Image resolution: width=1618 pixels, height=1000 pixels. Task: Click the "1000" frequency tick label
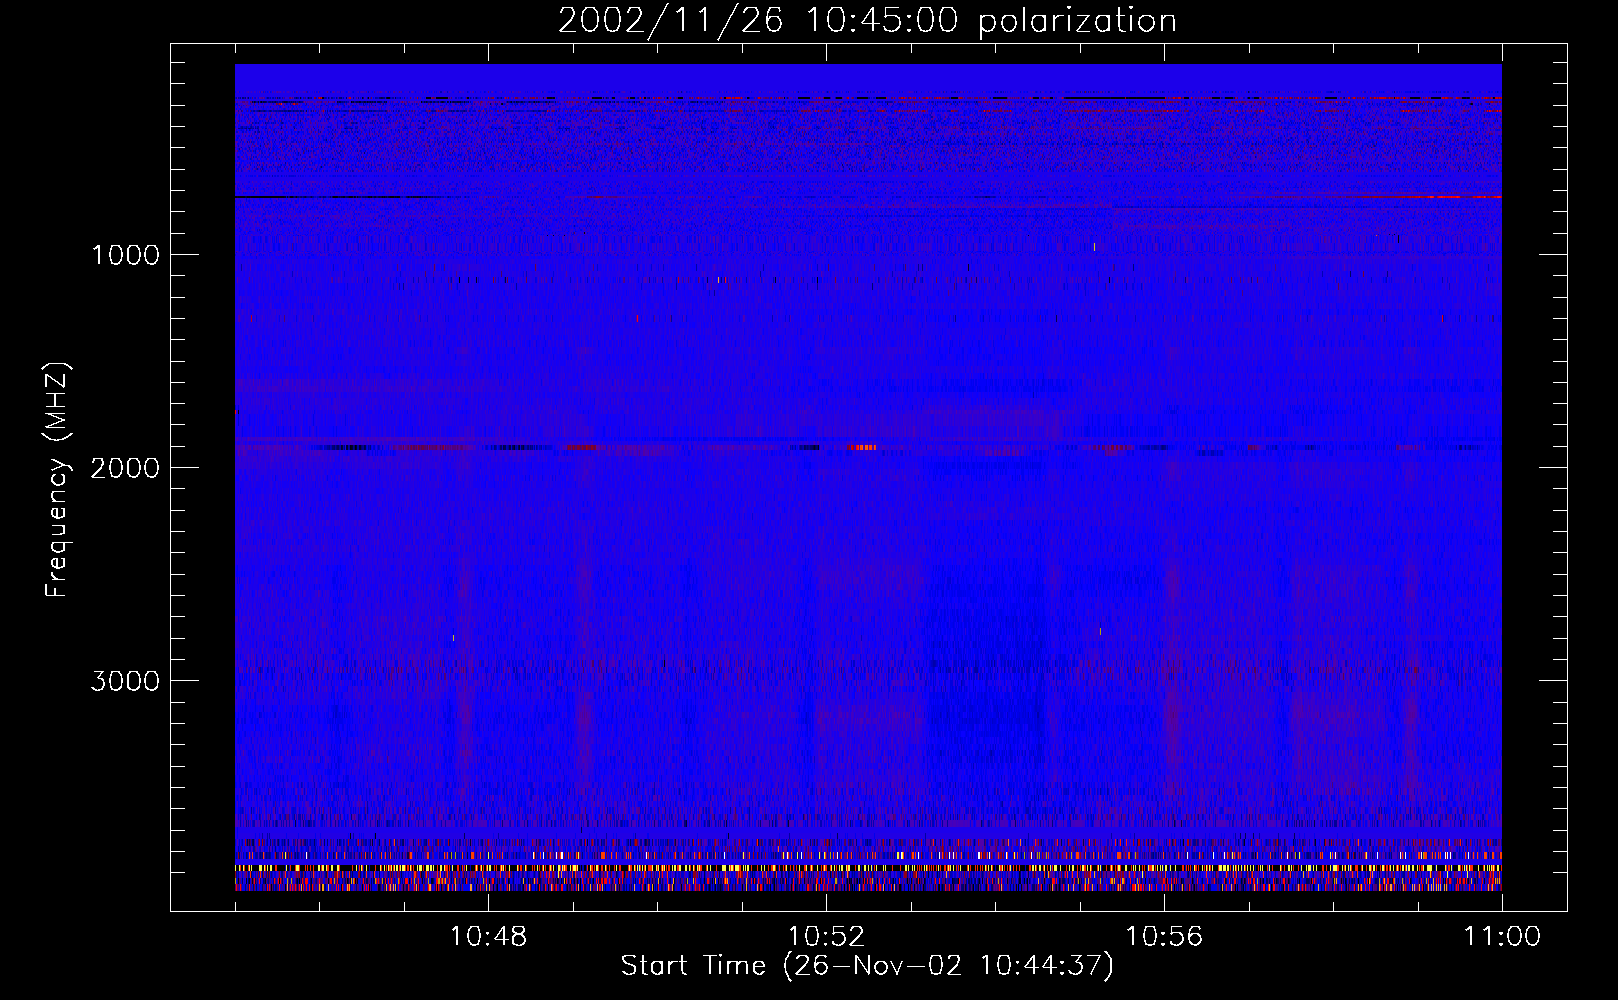[x=125, y=255]
